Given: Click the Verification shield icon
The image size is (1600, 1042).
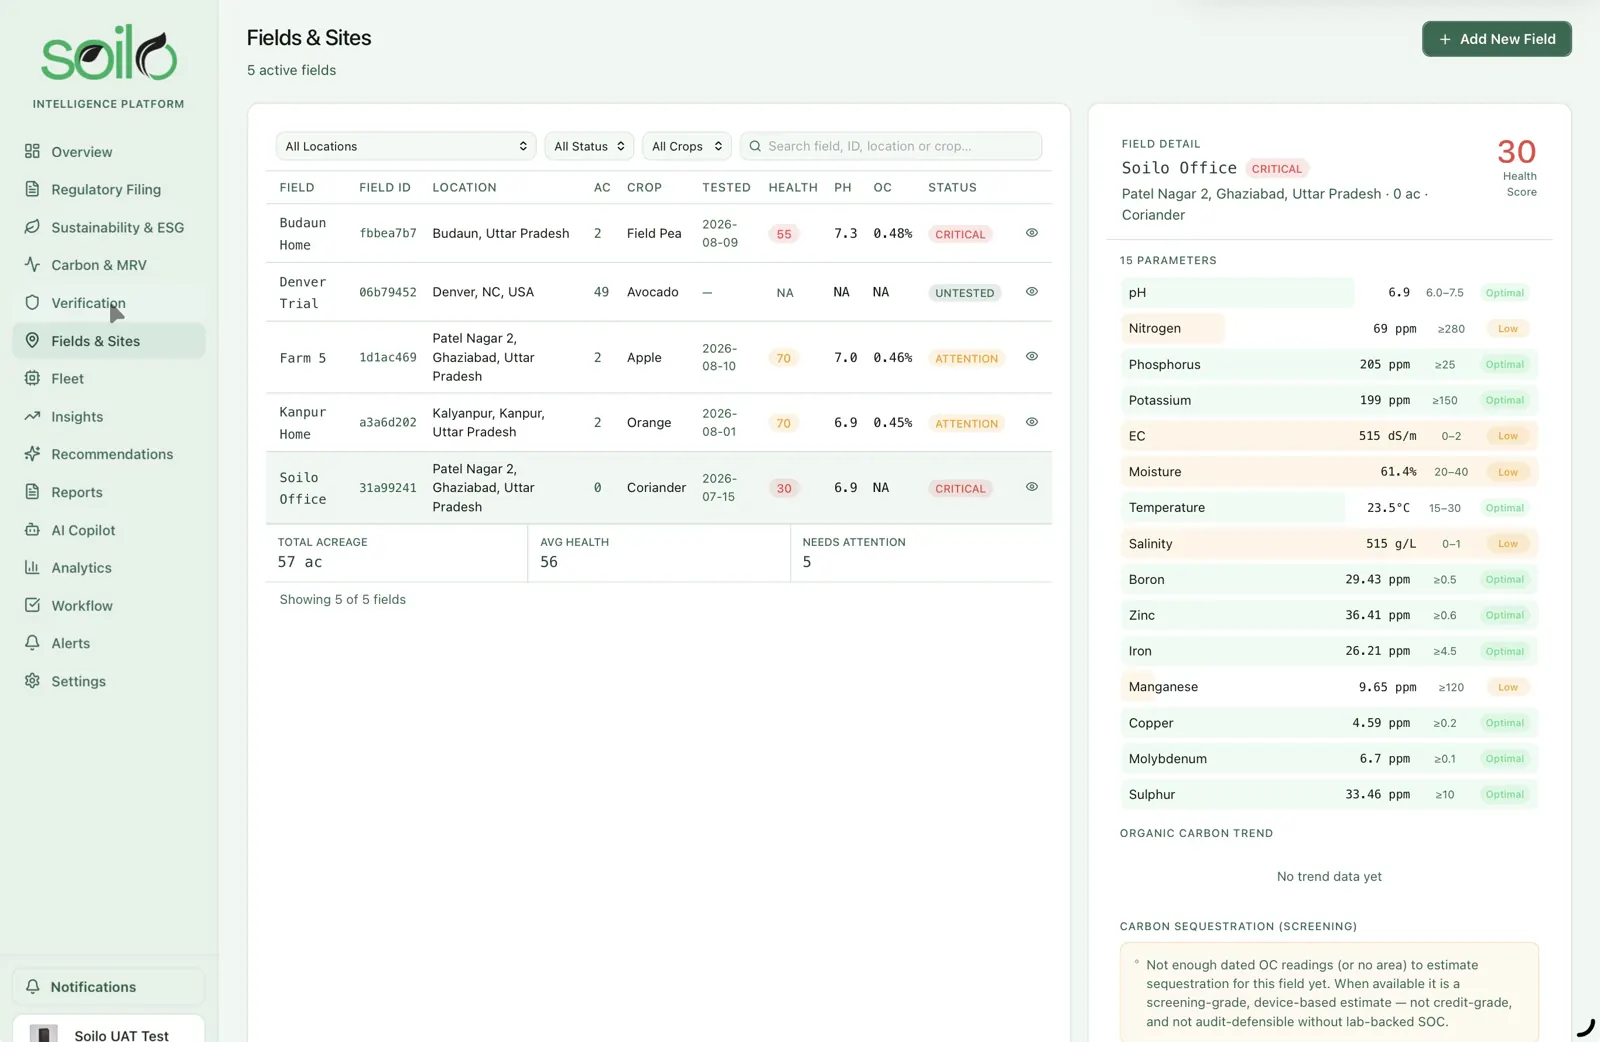Looking at the screenshot, I should tap(32, 302).
